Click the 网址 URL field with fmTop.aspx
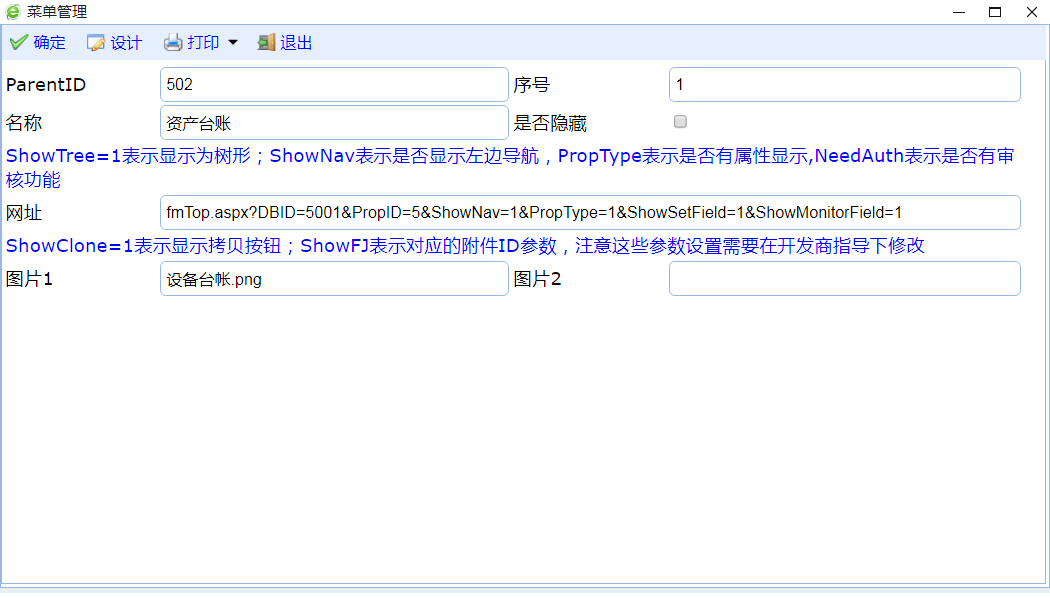 point(590,213)
